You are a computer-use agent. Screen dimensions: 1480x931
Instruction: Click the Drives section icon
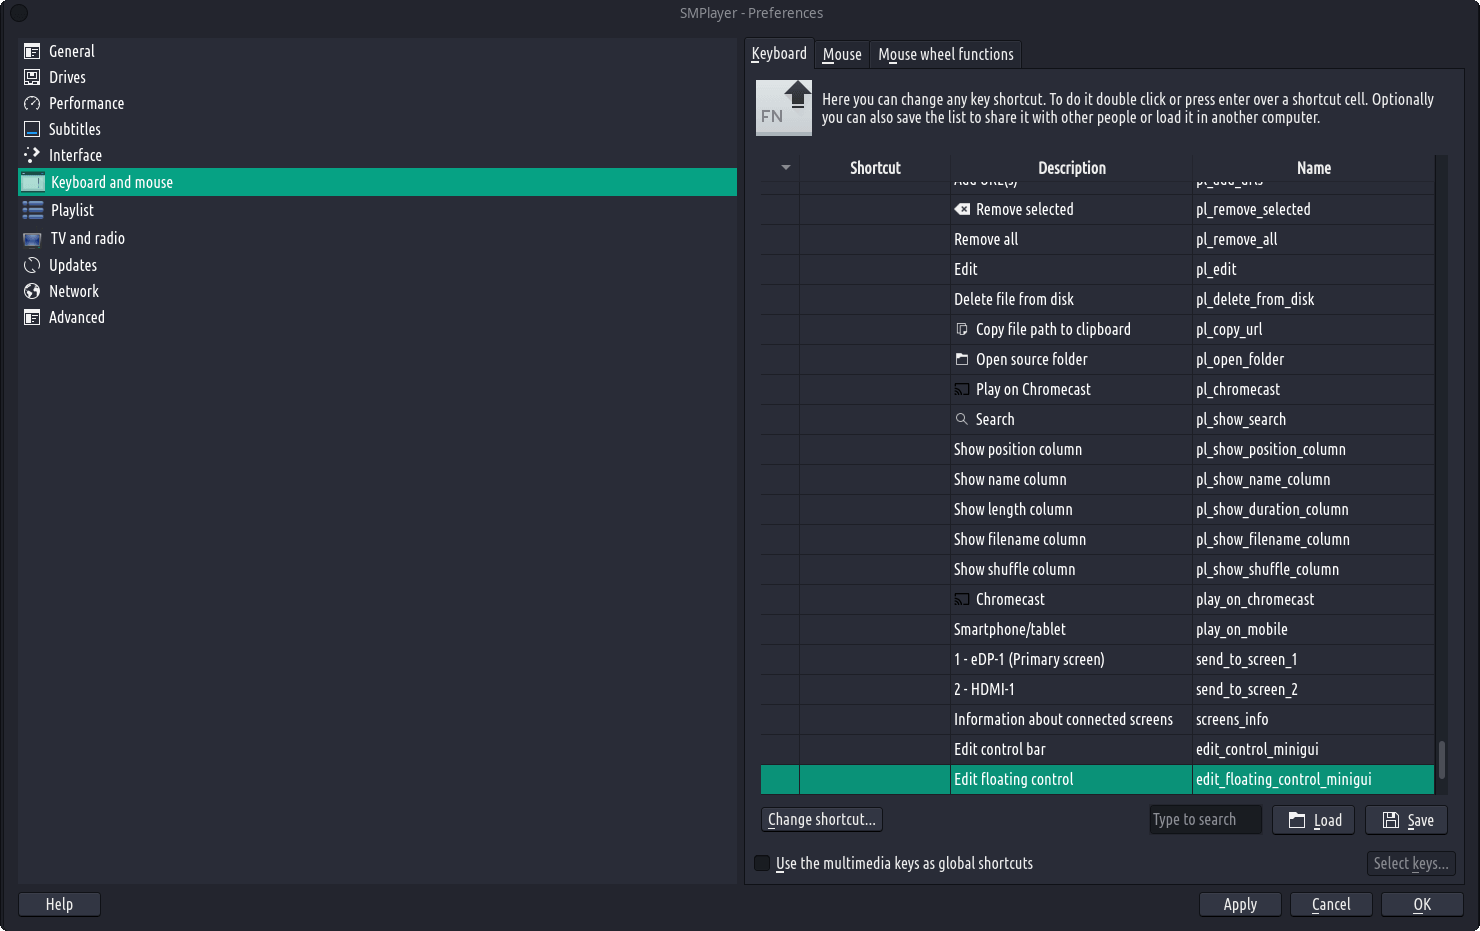[32, 77]
